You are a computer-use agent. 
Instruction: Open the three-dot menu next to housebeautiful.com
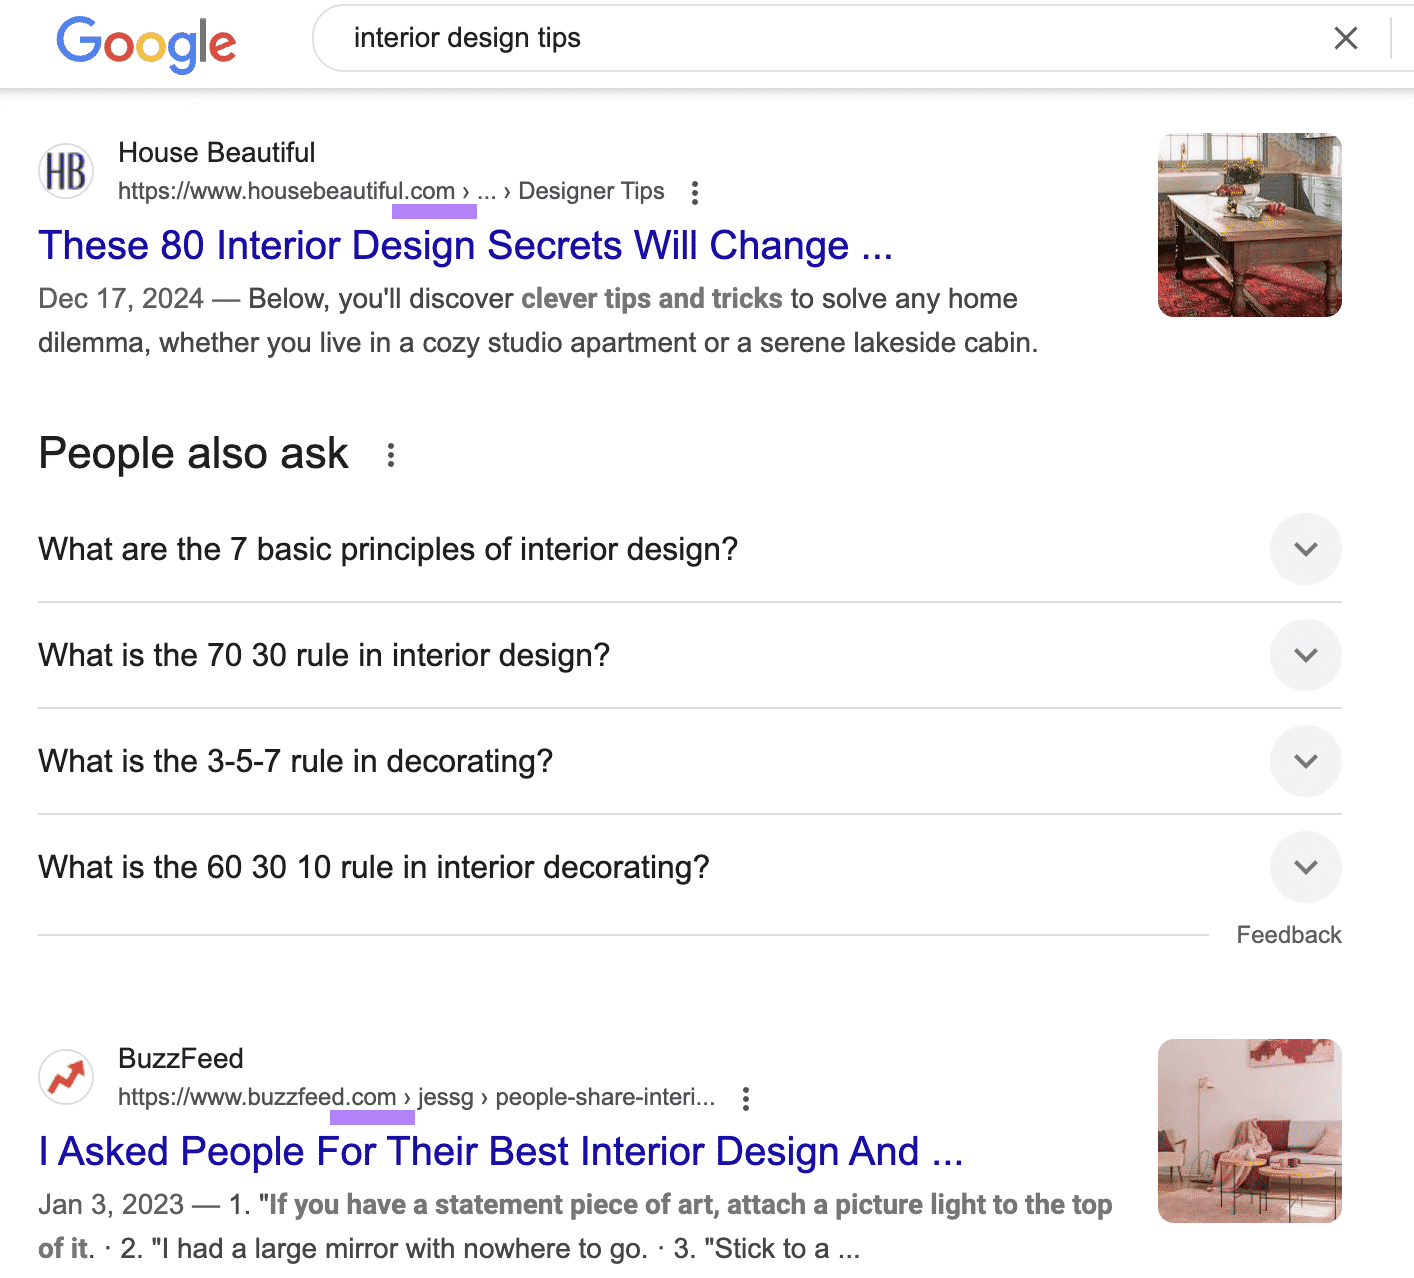pos(694,191)
